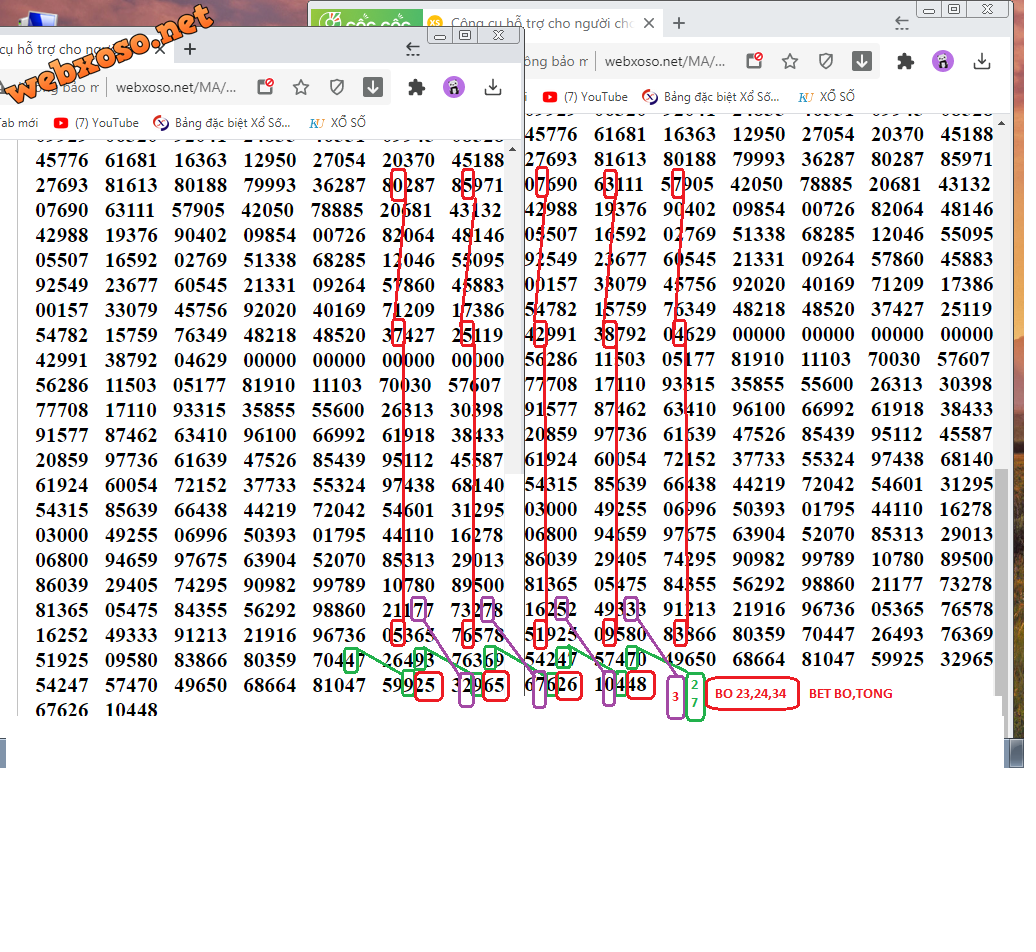Open the Bảng đặc biệt Xổ Số bookmark in the left window

(x=222, y=123)
